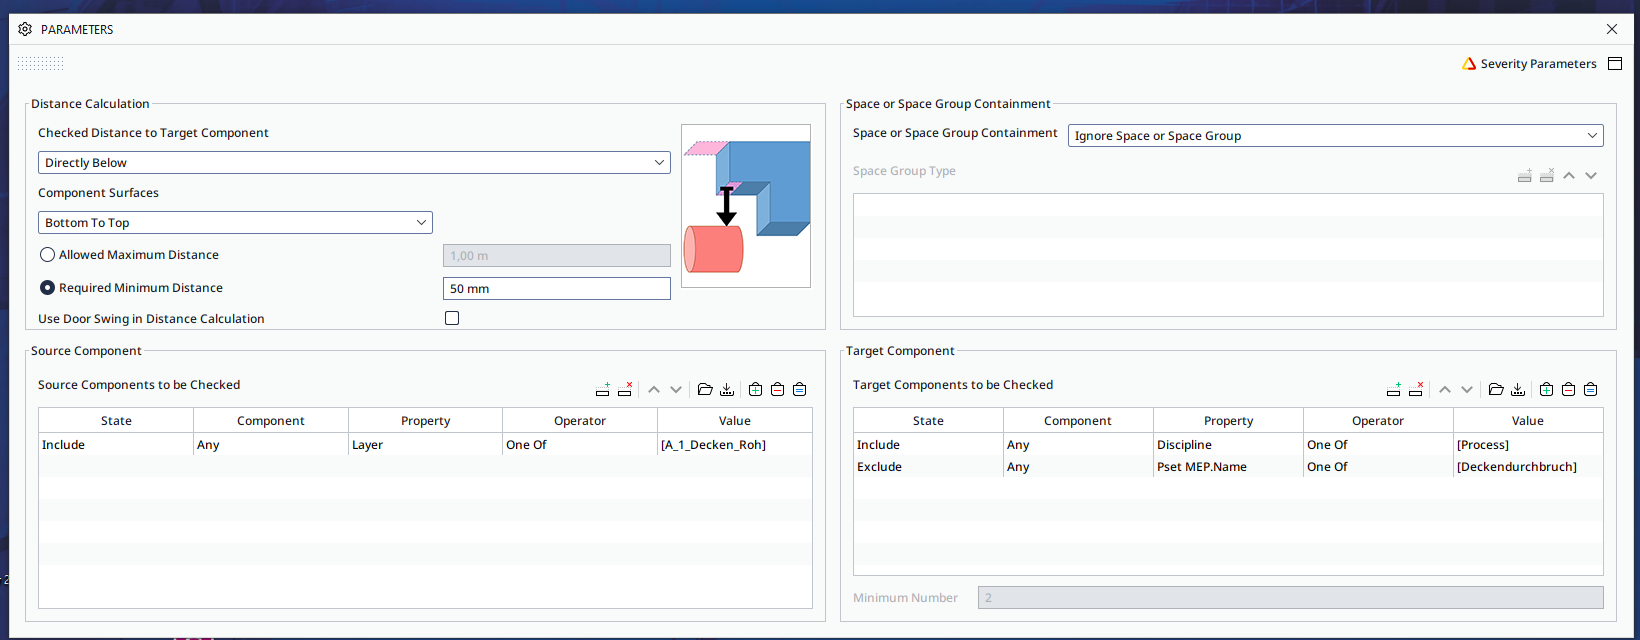This screenshot has height=640, width=1640.
Task: Save Source Components filter to file
Action: tap(727, 389)
